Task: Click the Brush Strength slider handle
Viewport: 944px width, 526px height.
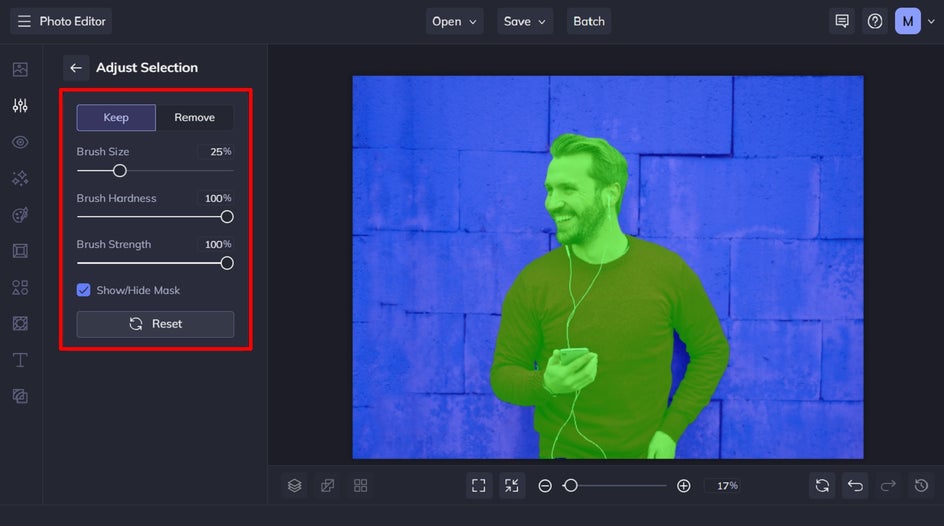Action: 227,263
